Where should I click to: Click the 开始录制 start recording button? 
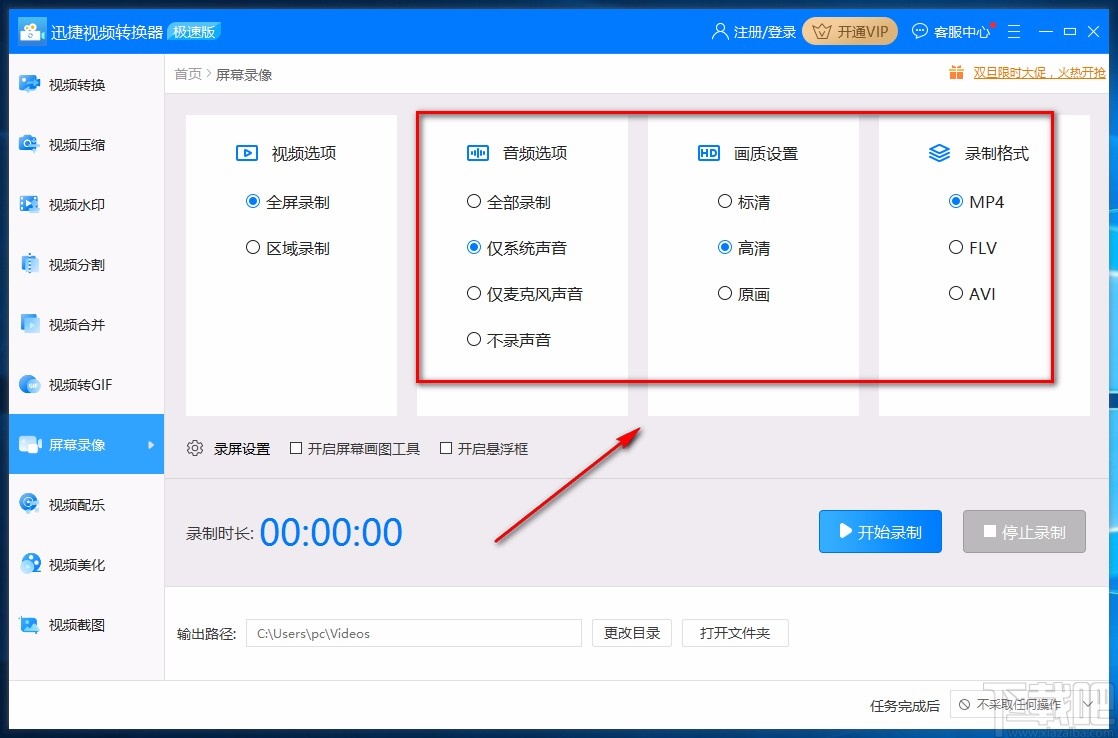[x=880, y=531]
